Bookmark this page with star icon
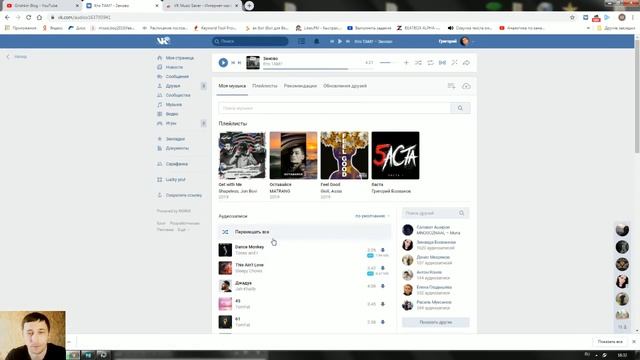Screen dimensions: 640x360 coord(572,18)
